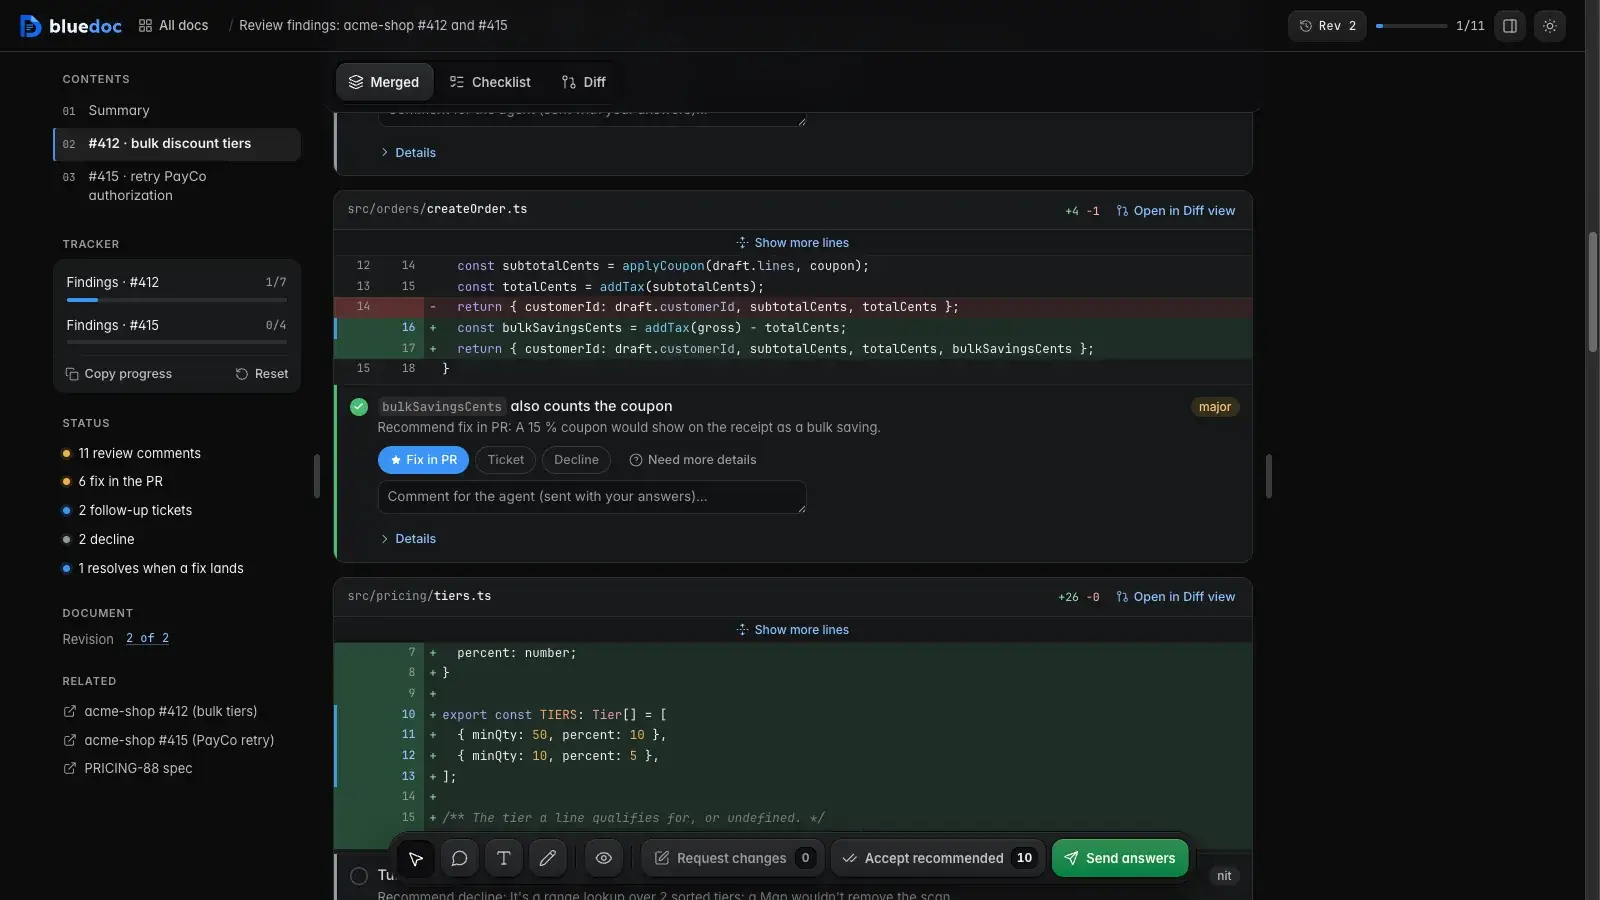
Task: Show more lines in createOrder.ts
Action: point(793,243)
